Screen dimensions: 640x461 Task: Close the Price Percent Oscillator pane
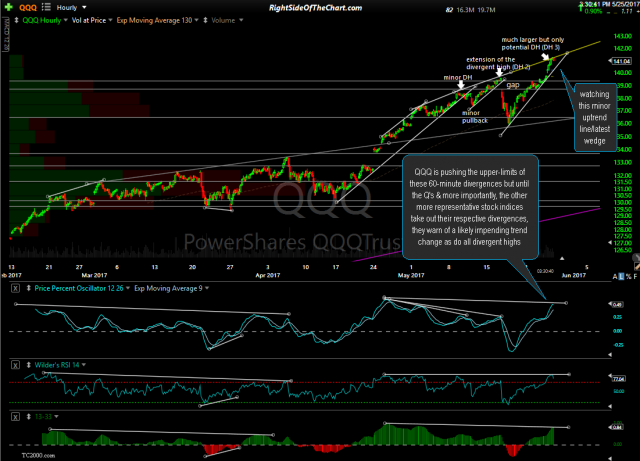pos(15,288)
